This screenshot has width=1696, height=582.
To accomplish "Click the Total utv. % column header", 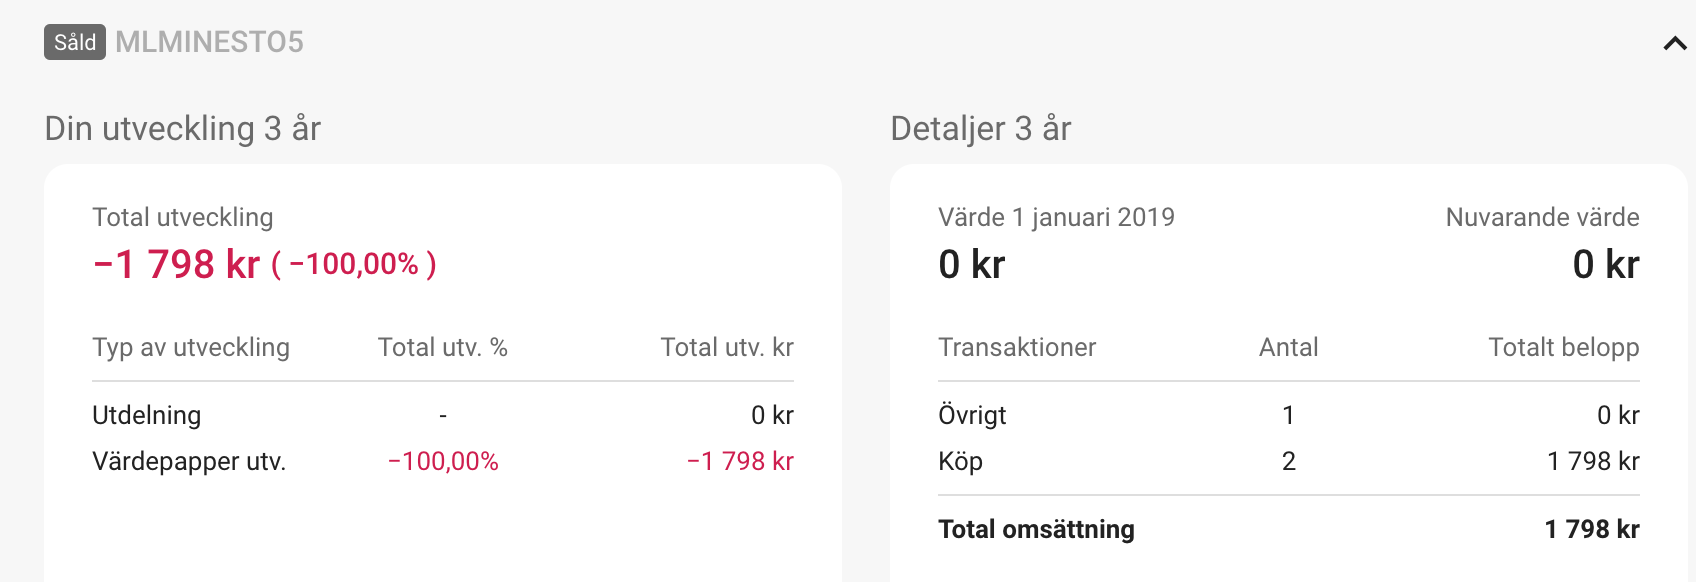I will [443, 347].
